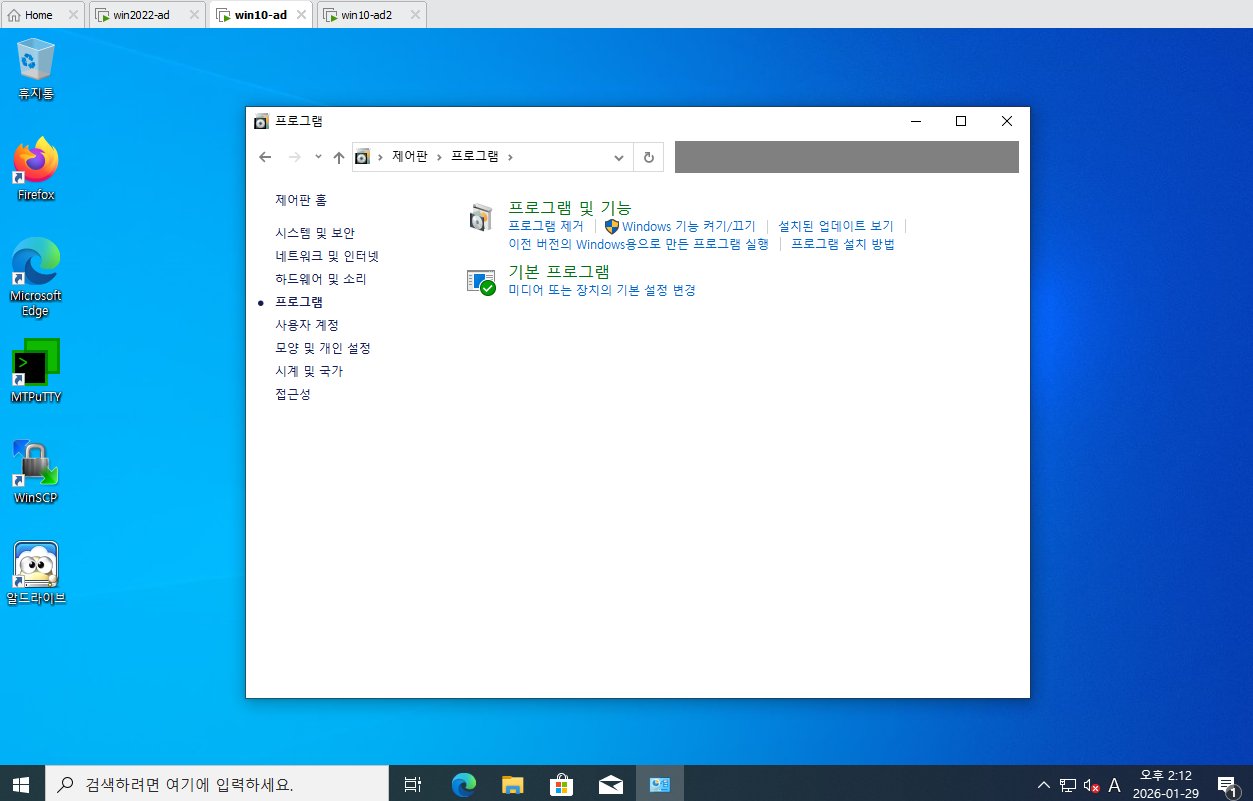This screenshot has width=1253, height=801.
Task: Click the back navigation arrow
Action: tap(265, 157)
